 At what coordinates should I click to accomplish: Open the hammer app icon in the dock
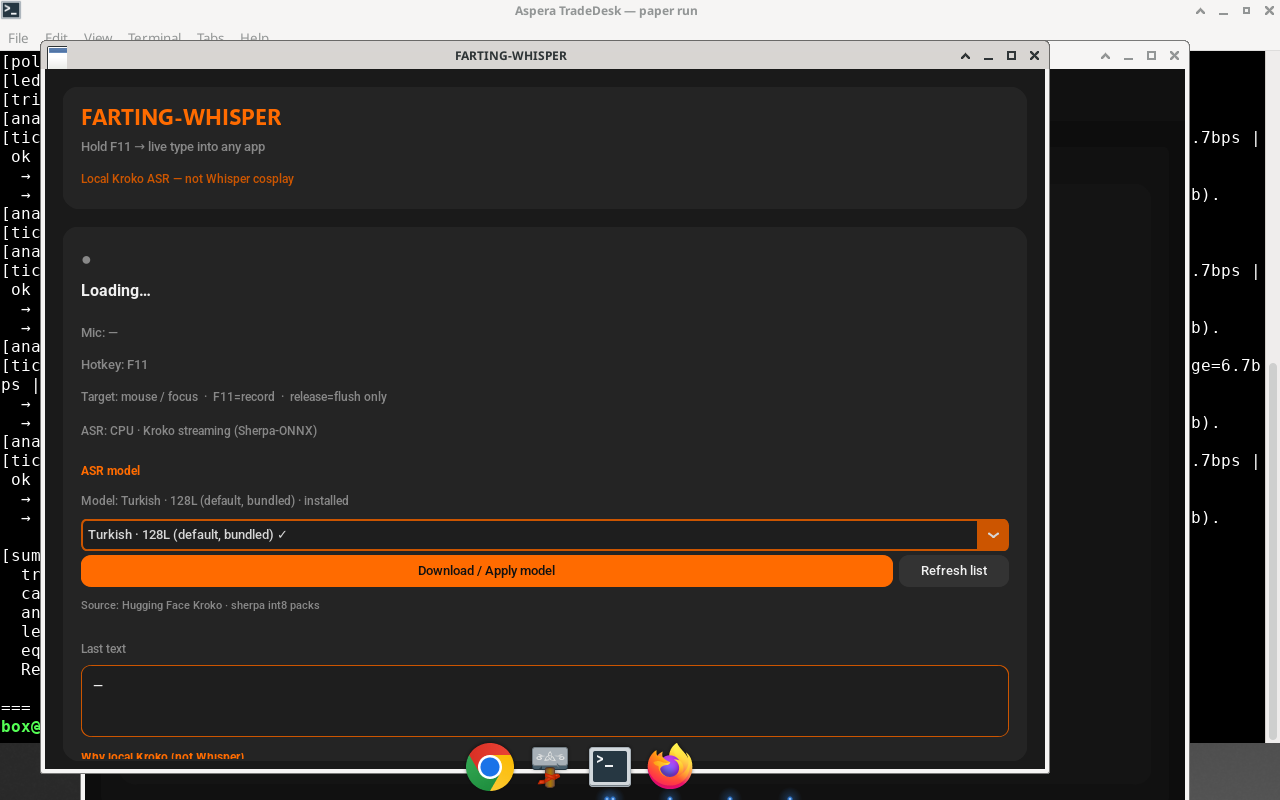click(x=550, y=767)
